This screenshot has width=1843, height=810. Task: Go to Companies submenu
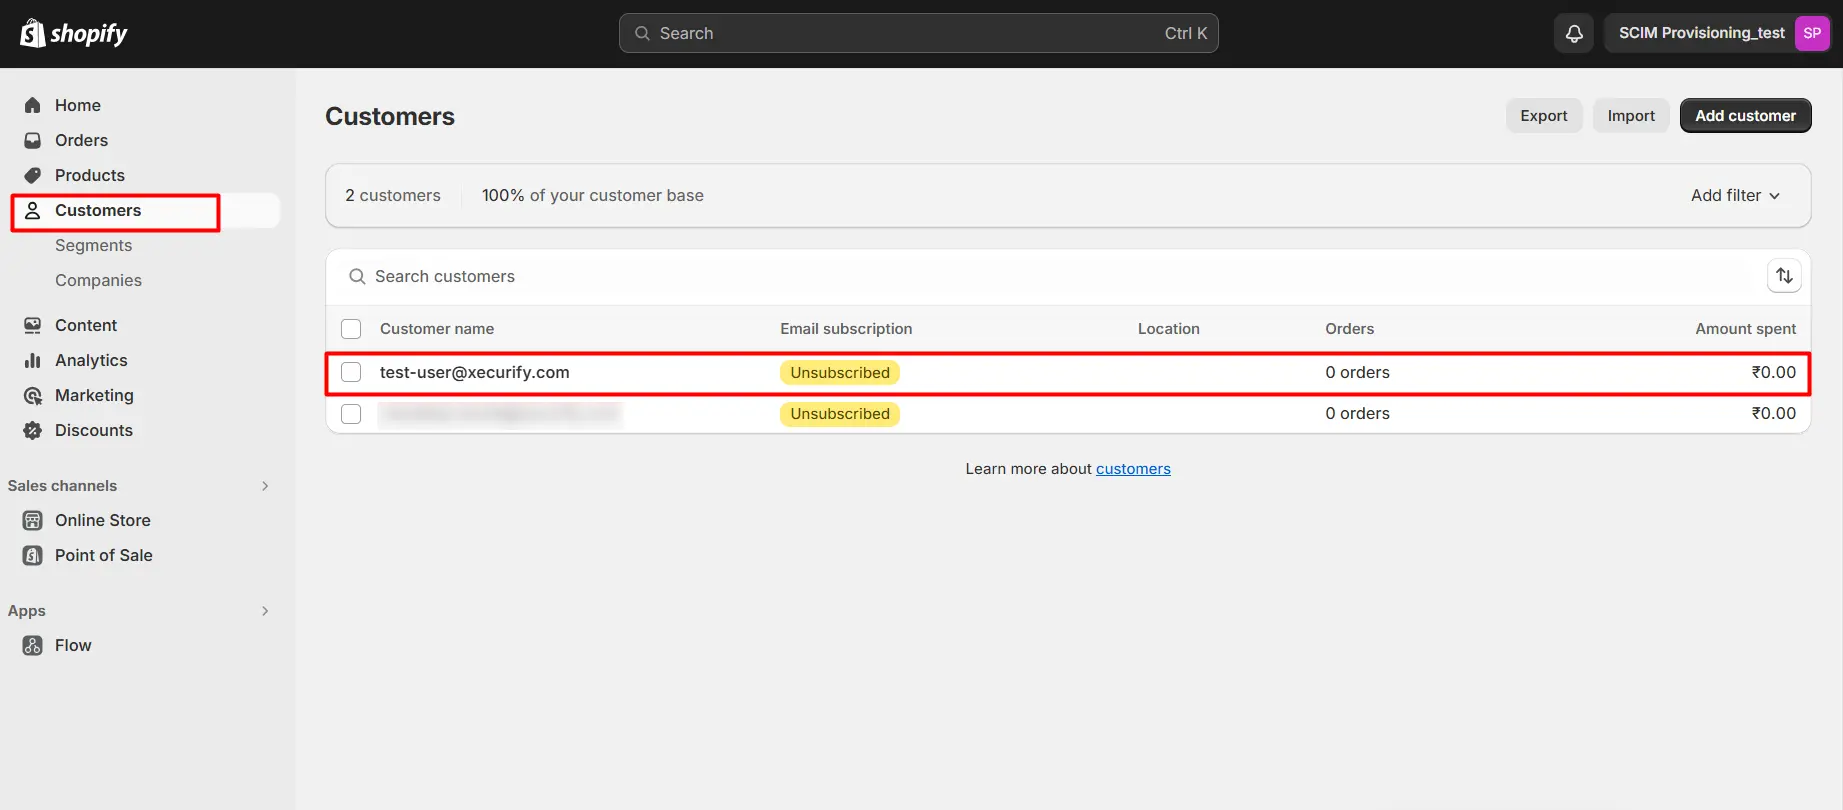(98, 280)
